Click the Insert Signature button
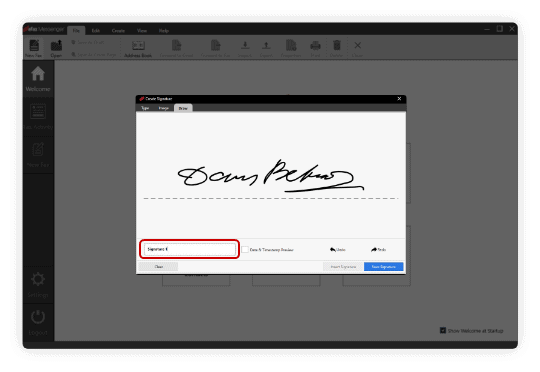The image size is (540, 372). [343, 267]
